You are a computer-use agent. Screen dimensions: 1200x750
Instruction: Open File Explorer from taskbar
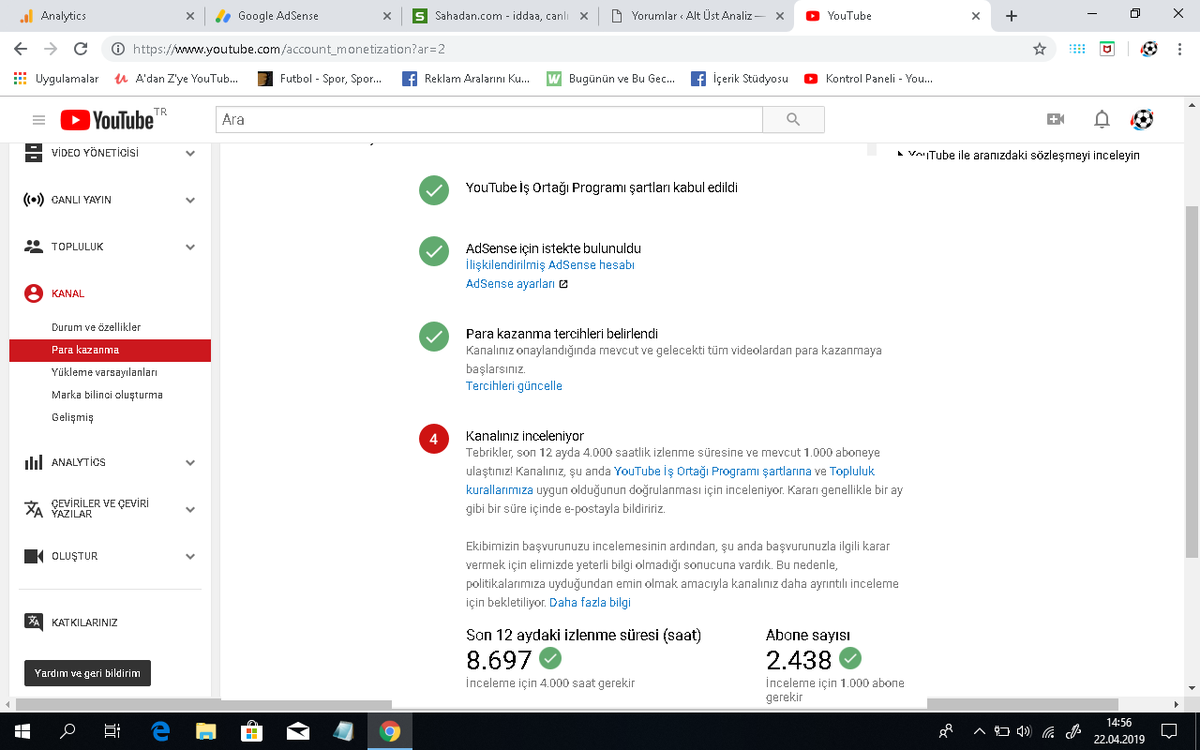(x=206, y=731)
